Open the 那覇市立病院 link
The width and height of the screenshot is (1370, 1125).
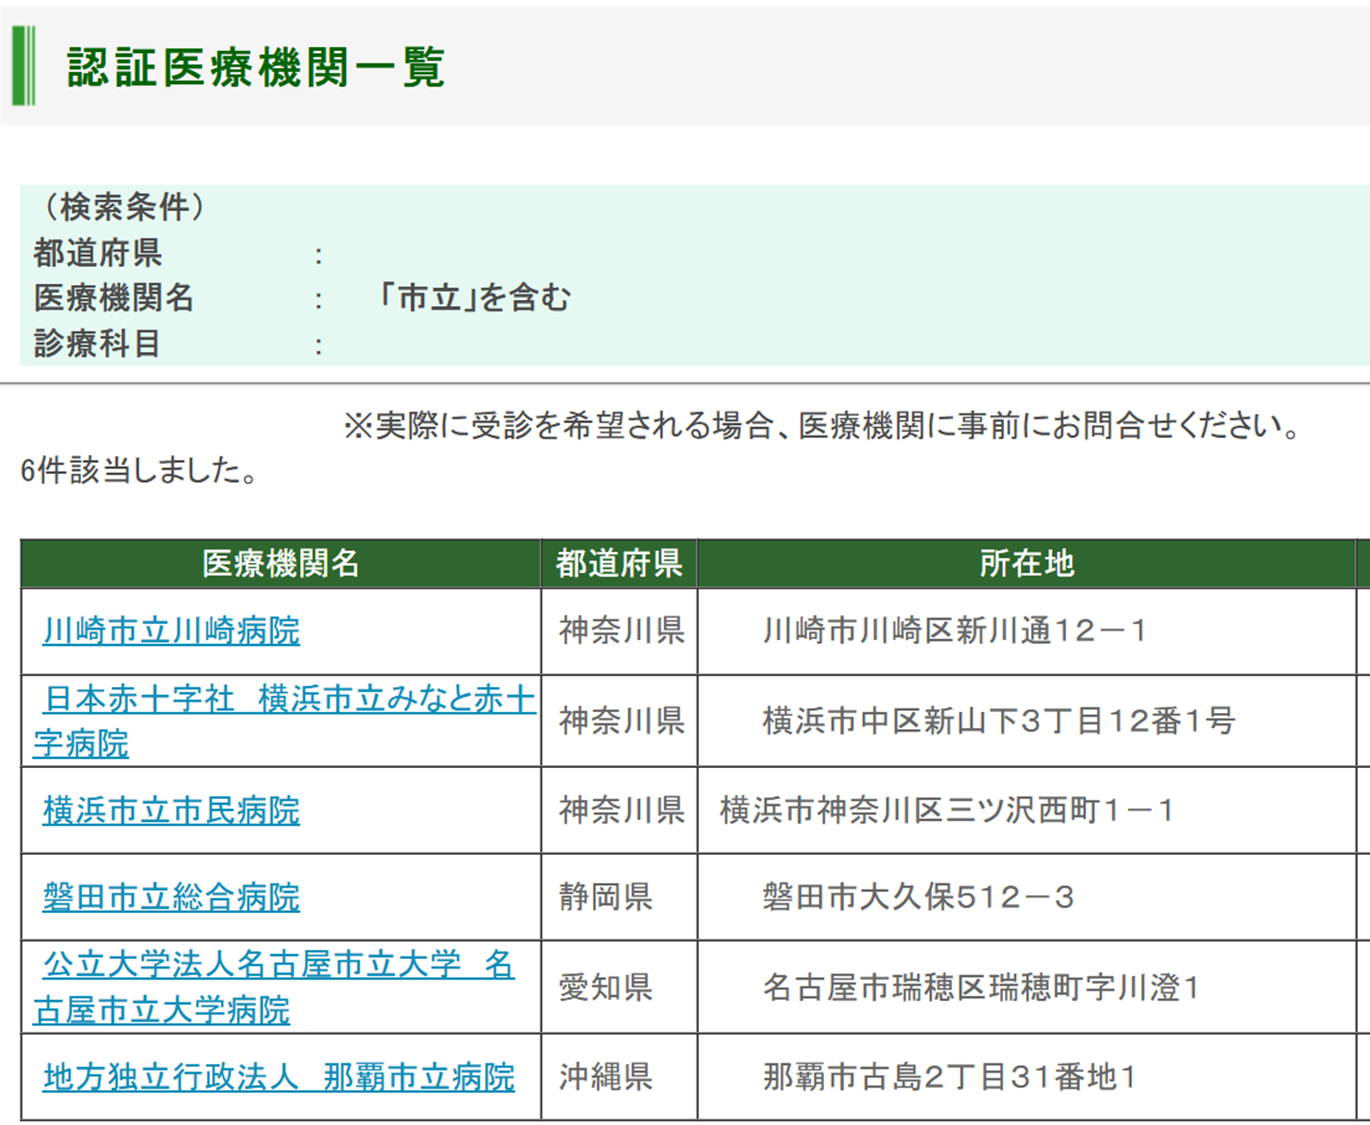(278, 1077)
